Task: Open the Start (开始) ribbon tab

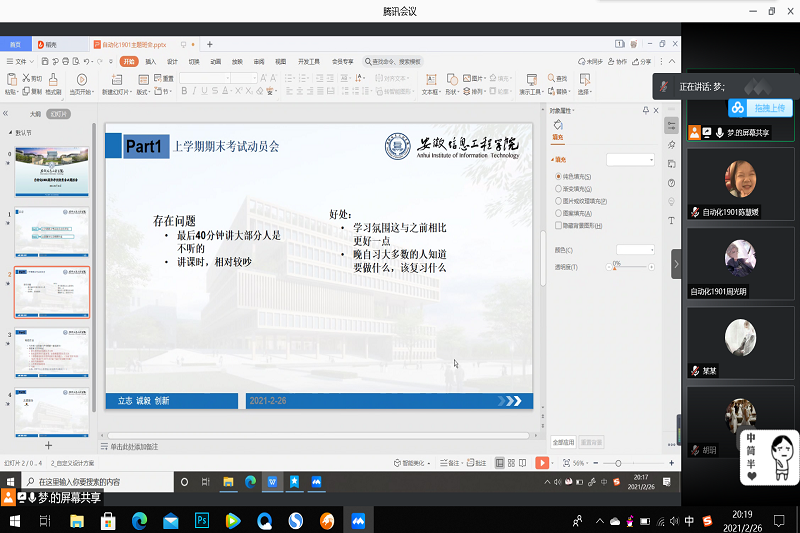Action: point(129,62)
